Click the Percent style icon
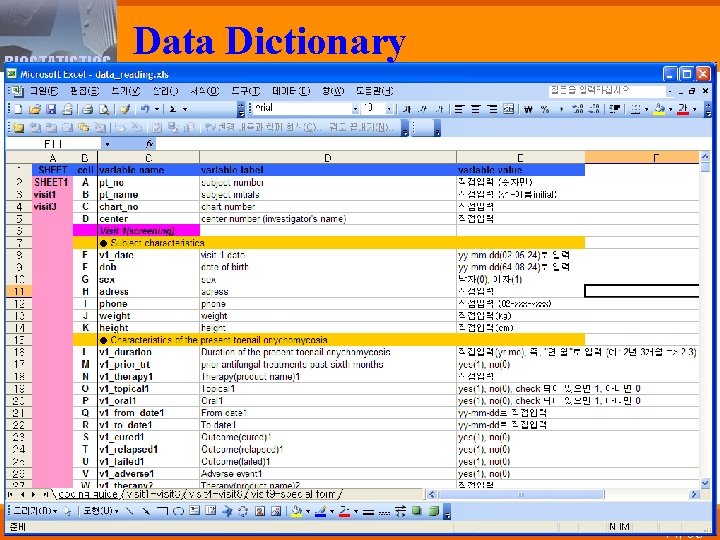Image resolution: width=720 pixels, height=540 pixels. tap(545, 109)
